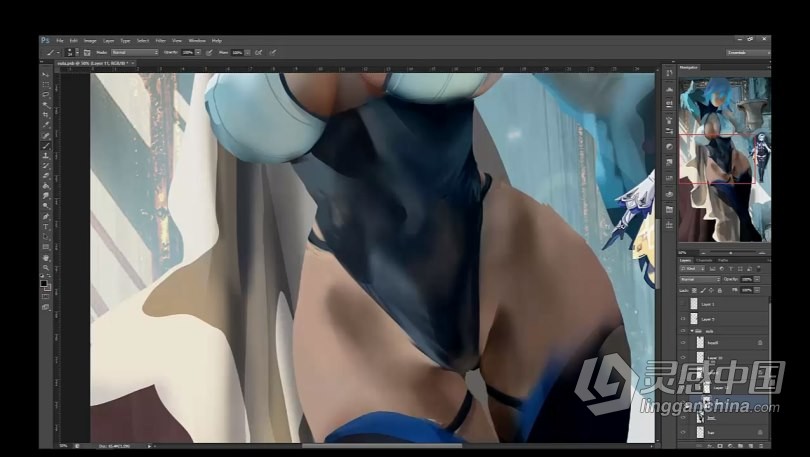Create a new layer from Layers footer
Image resolution: width=810 pixels, height=457 pixels.
tap(751, 446)
